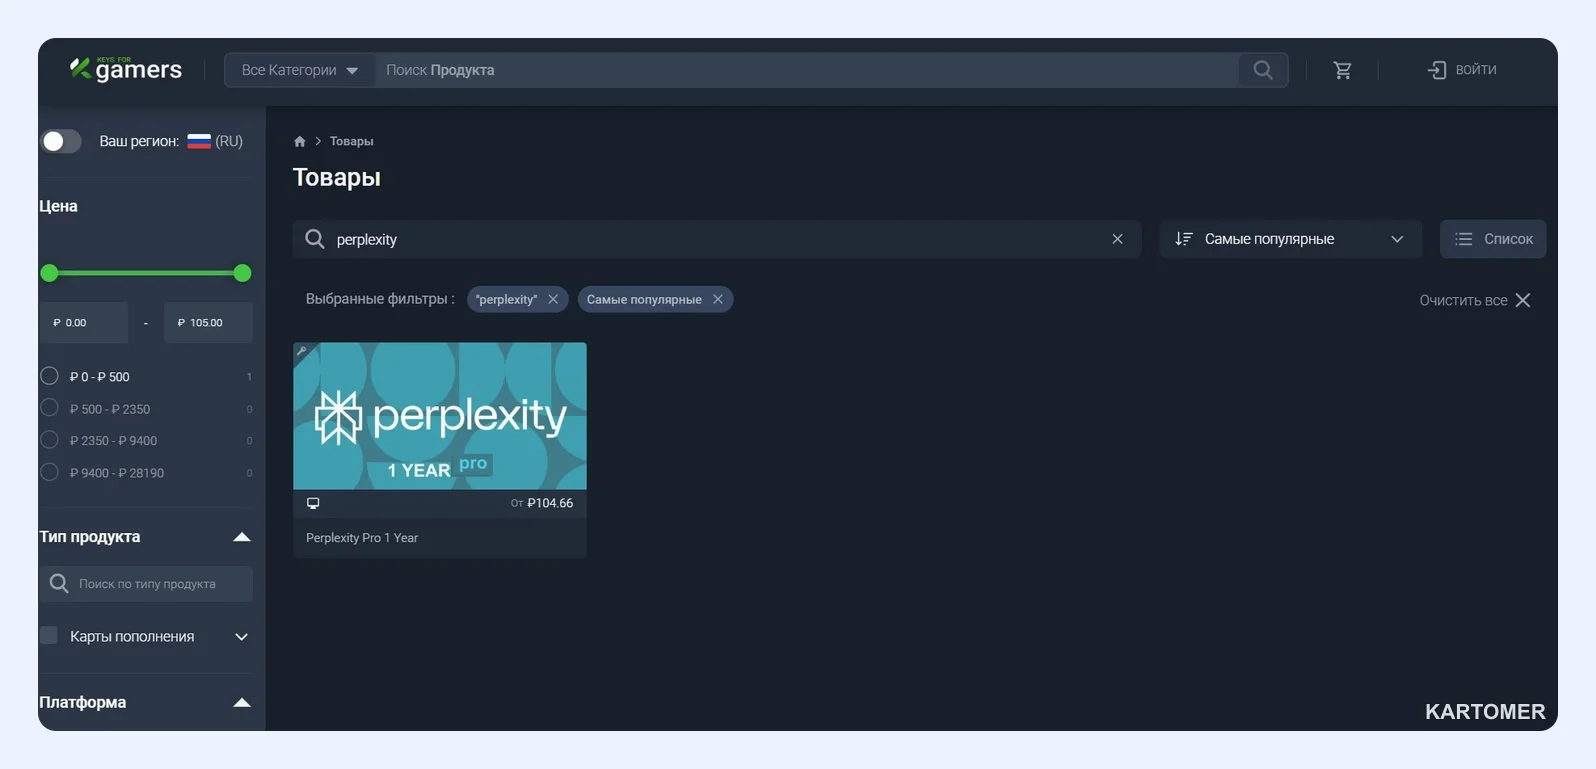
Task: Open the shopping cart icon
Action: click(1343, 70)
